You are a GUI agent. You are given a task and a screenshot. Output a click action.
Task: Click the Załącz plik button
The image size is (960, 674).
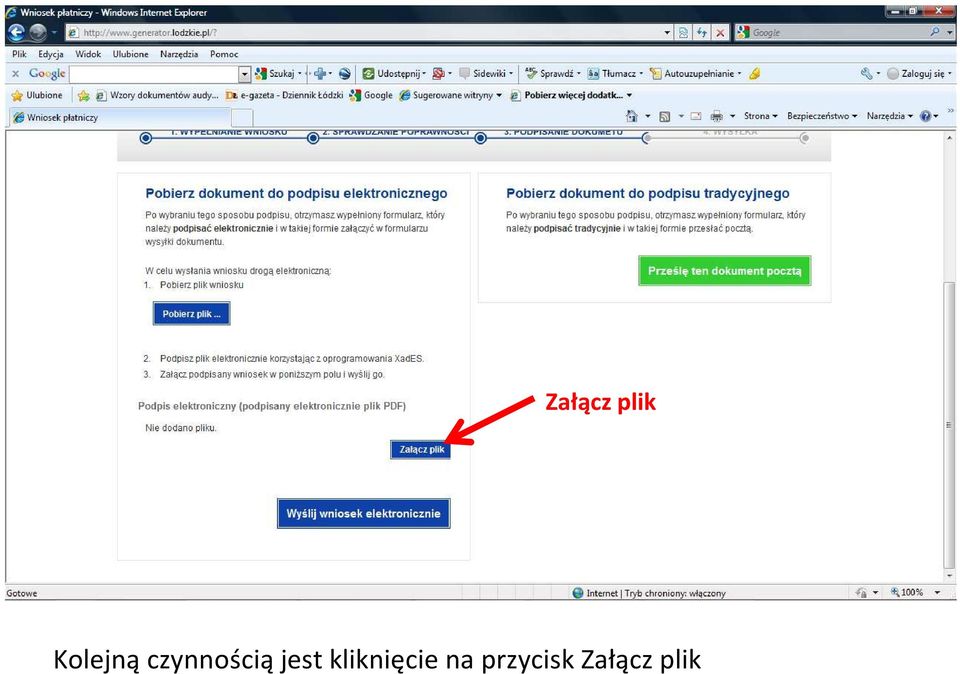coord(421,449)
